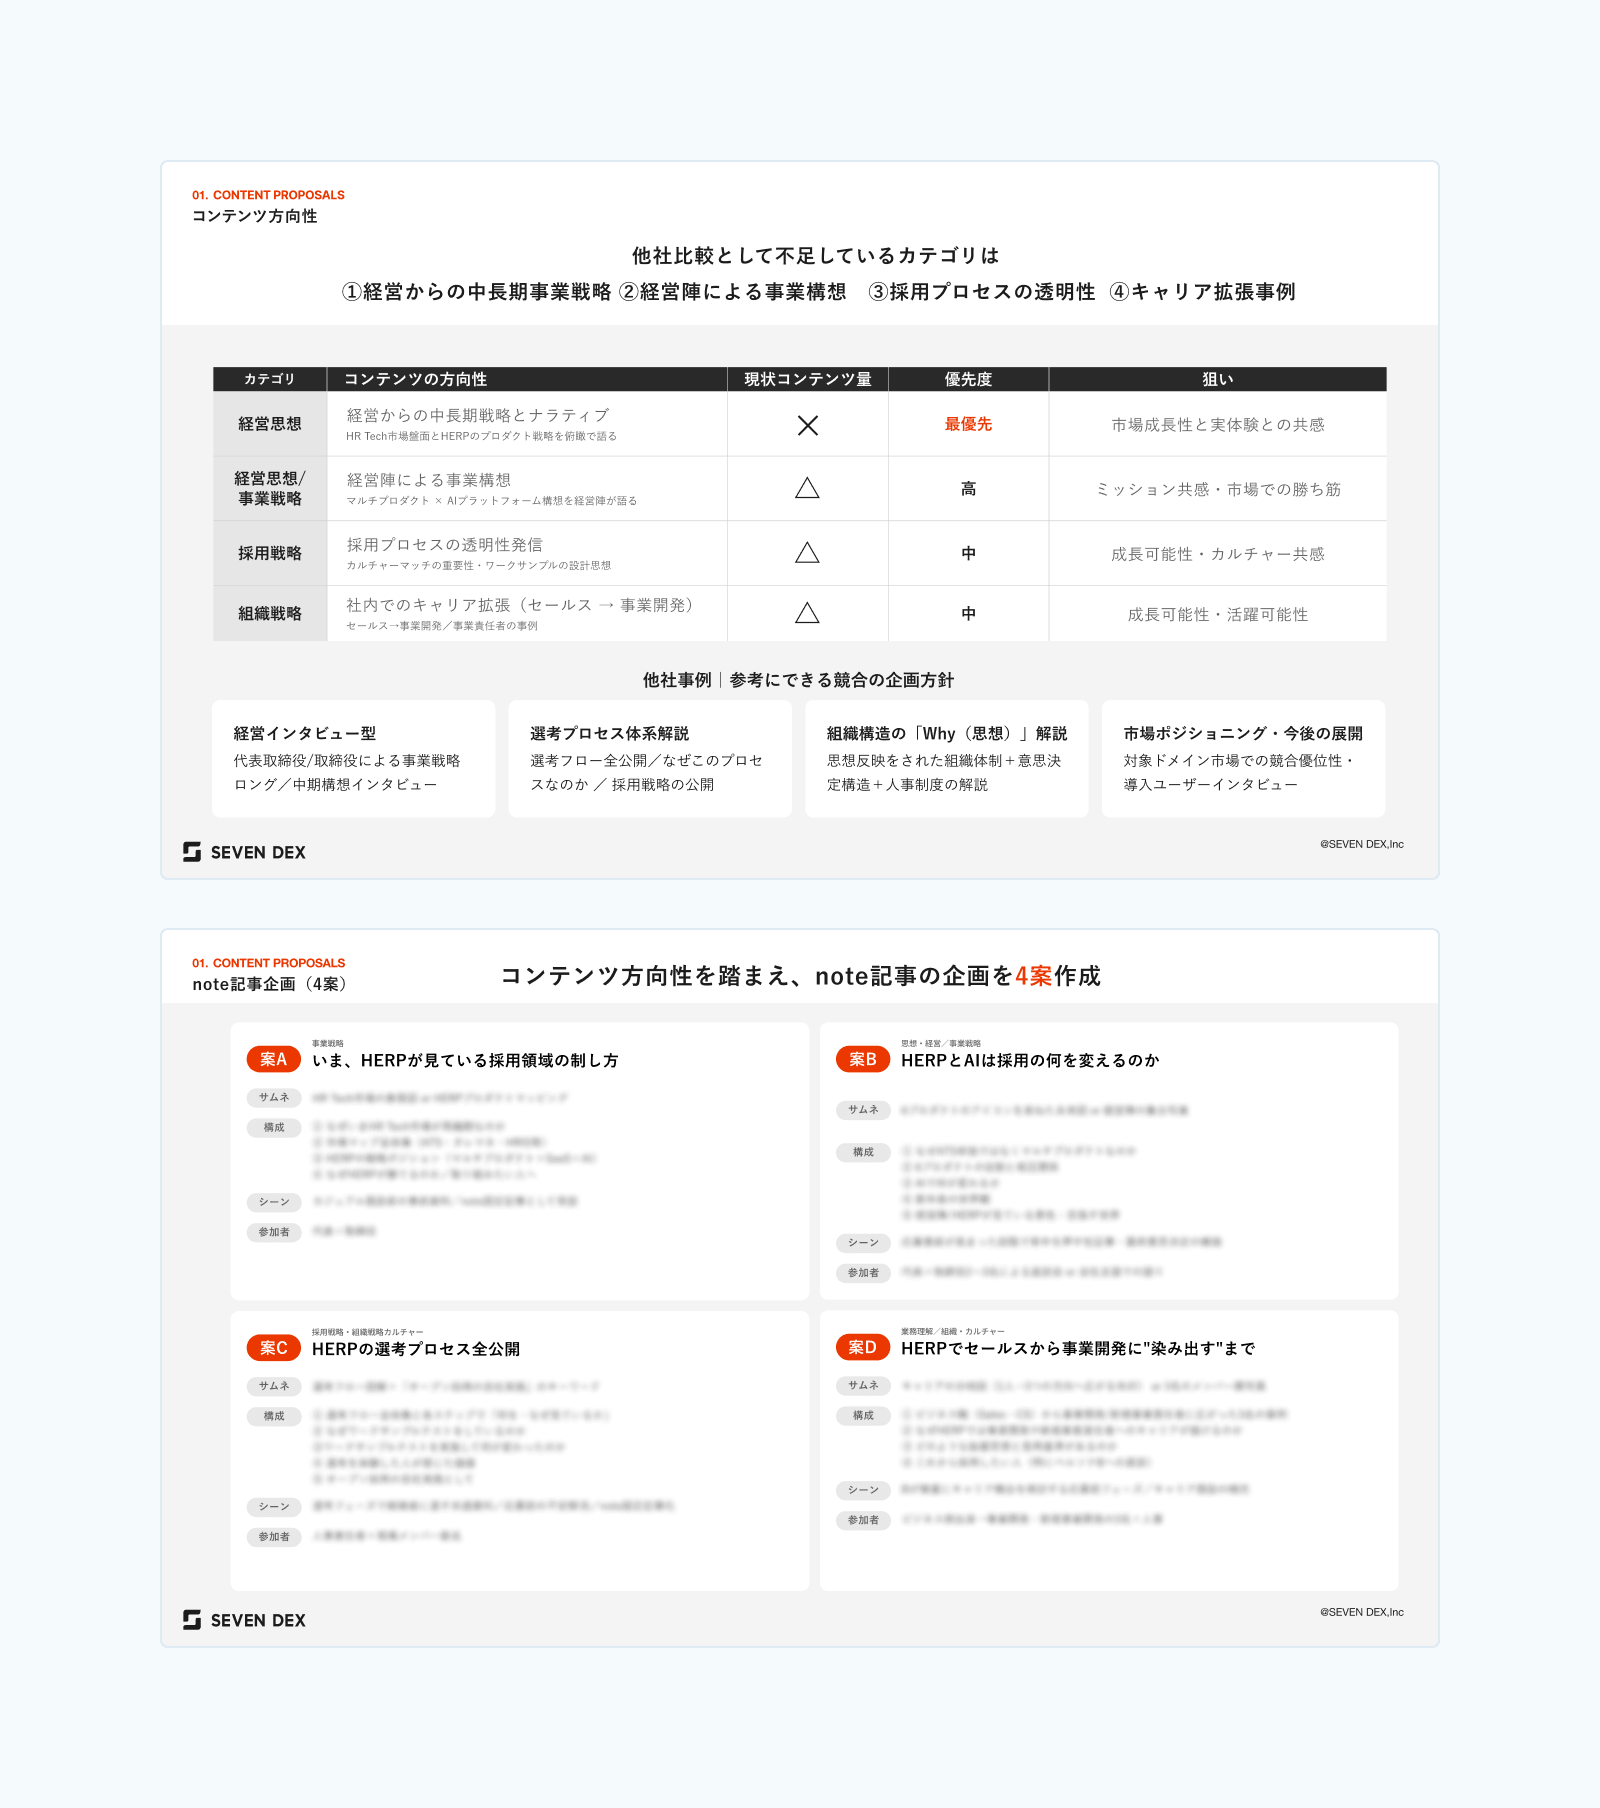The height and width of the screenshot is (1808, 1600).
Task: Click the シーン tag in the 案D card
Action: 863,1490
